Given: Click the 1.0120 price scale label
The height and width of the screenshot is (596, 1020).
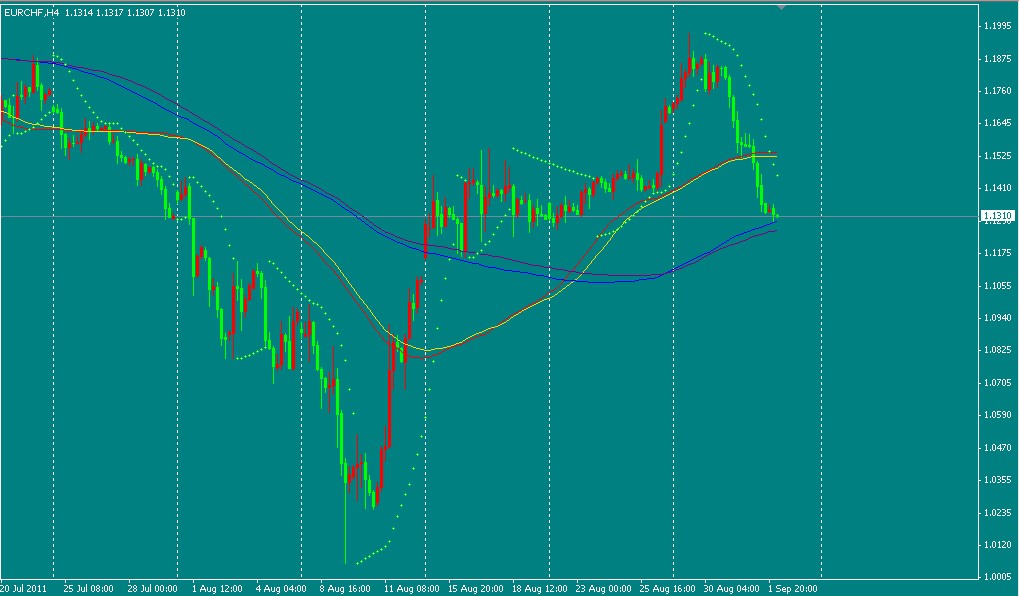Looking at the screenshot, I should pos(997,545).
